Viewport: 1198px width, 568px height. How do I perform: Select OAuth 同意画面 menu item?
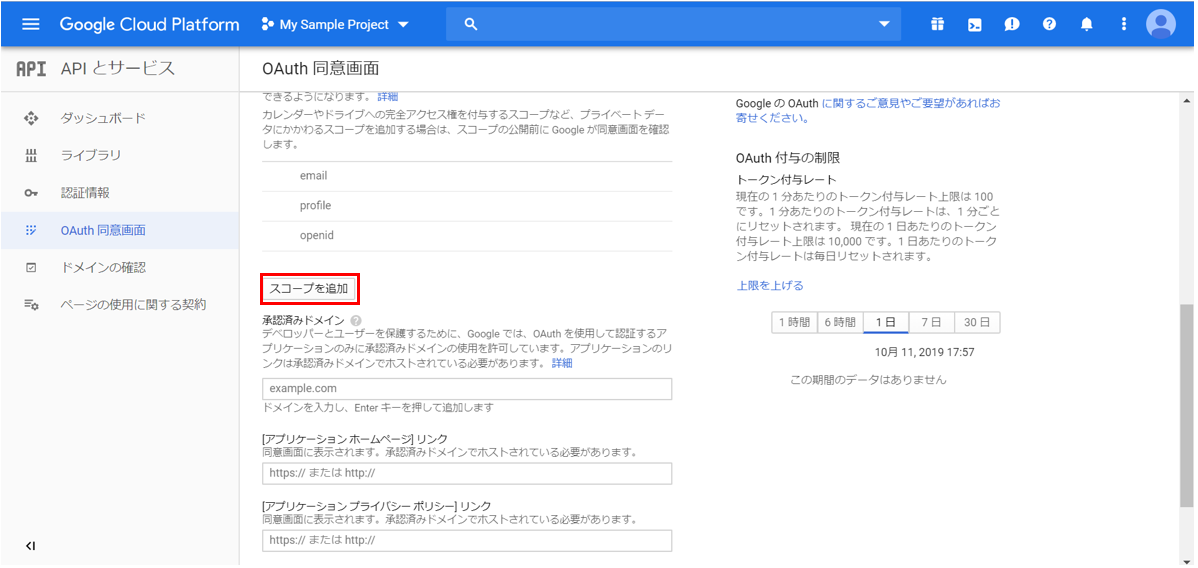pos(120,230)
